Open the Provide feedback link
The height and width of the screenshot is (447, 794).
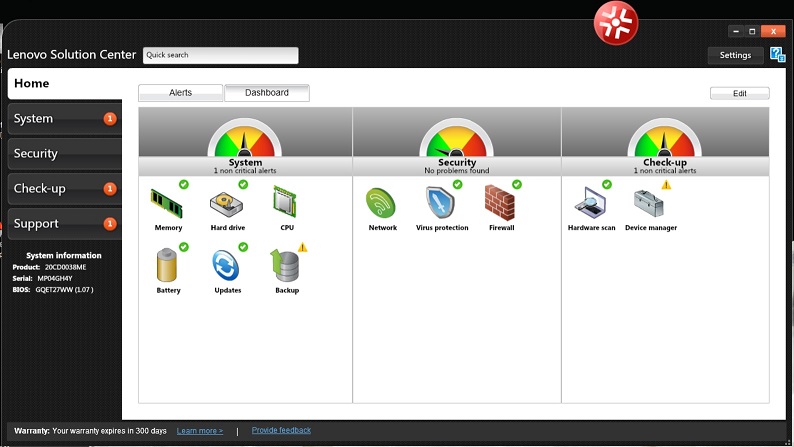(281, 430)
